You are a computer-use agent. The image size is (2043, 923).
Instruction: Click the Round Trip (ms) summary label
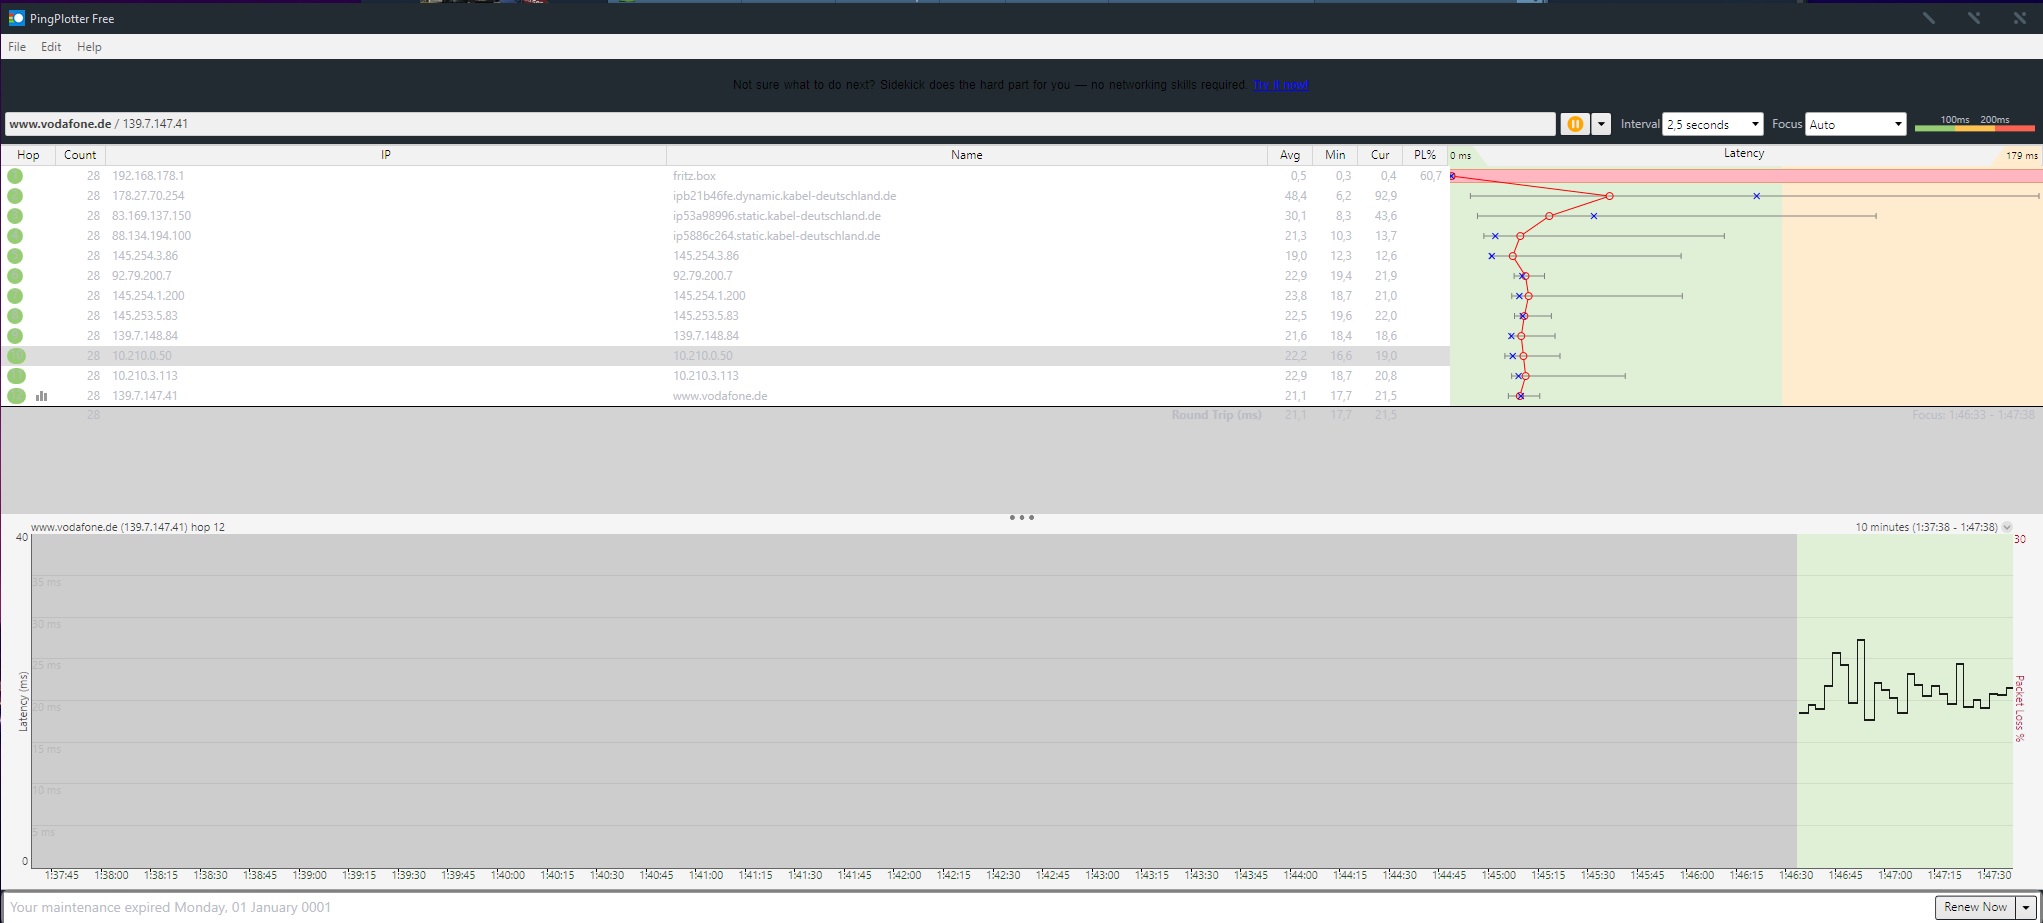click(x=1216, y=415)
